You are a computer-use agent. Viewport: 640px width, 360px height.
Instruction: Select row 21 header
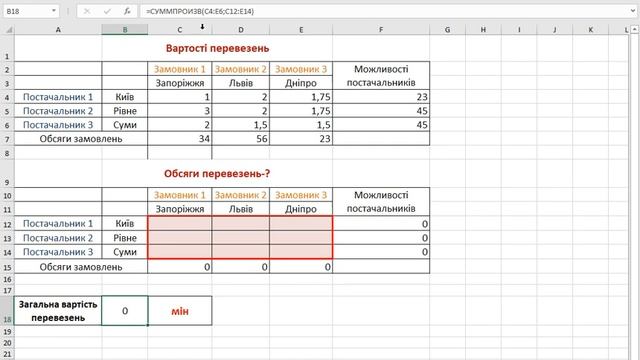pyautogui.click(x=7, y=354)
